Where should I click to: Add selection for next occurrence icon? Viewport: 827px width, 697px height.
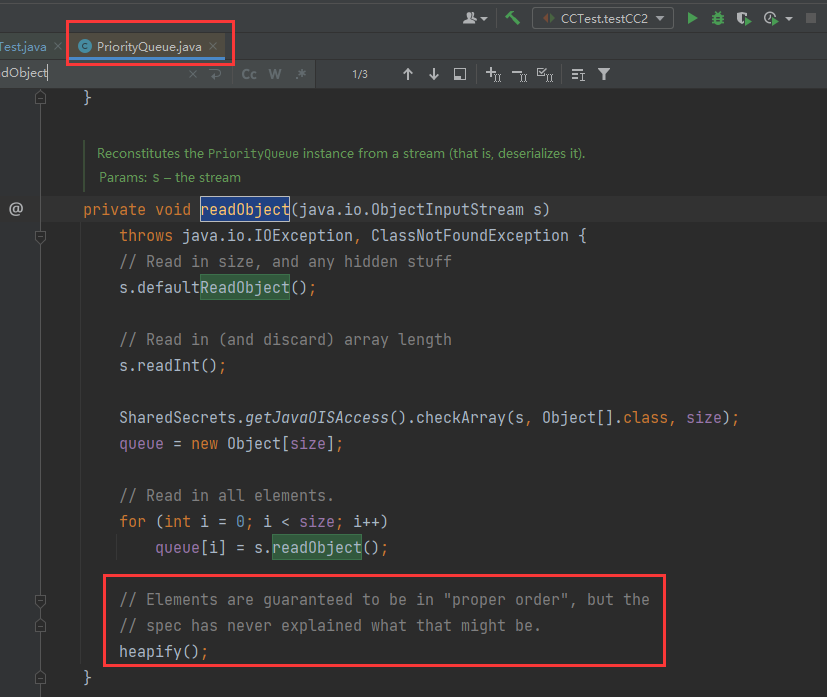pyautogui.click(x=493, y=74)
